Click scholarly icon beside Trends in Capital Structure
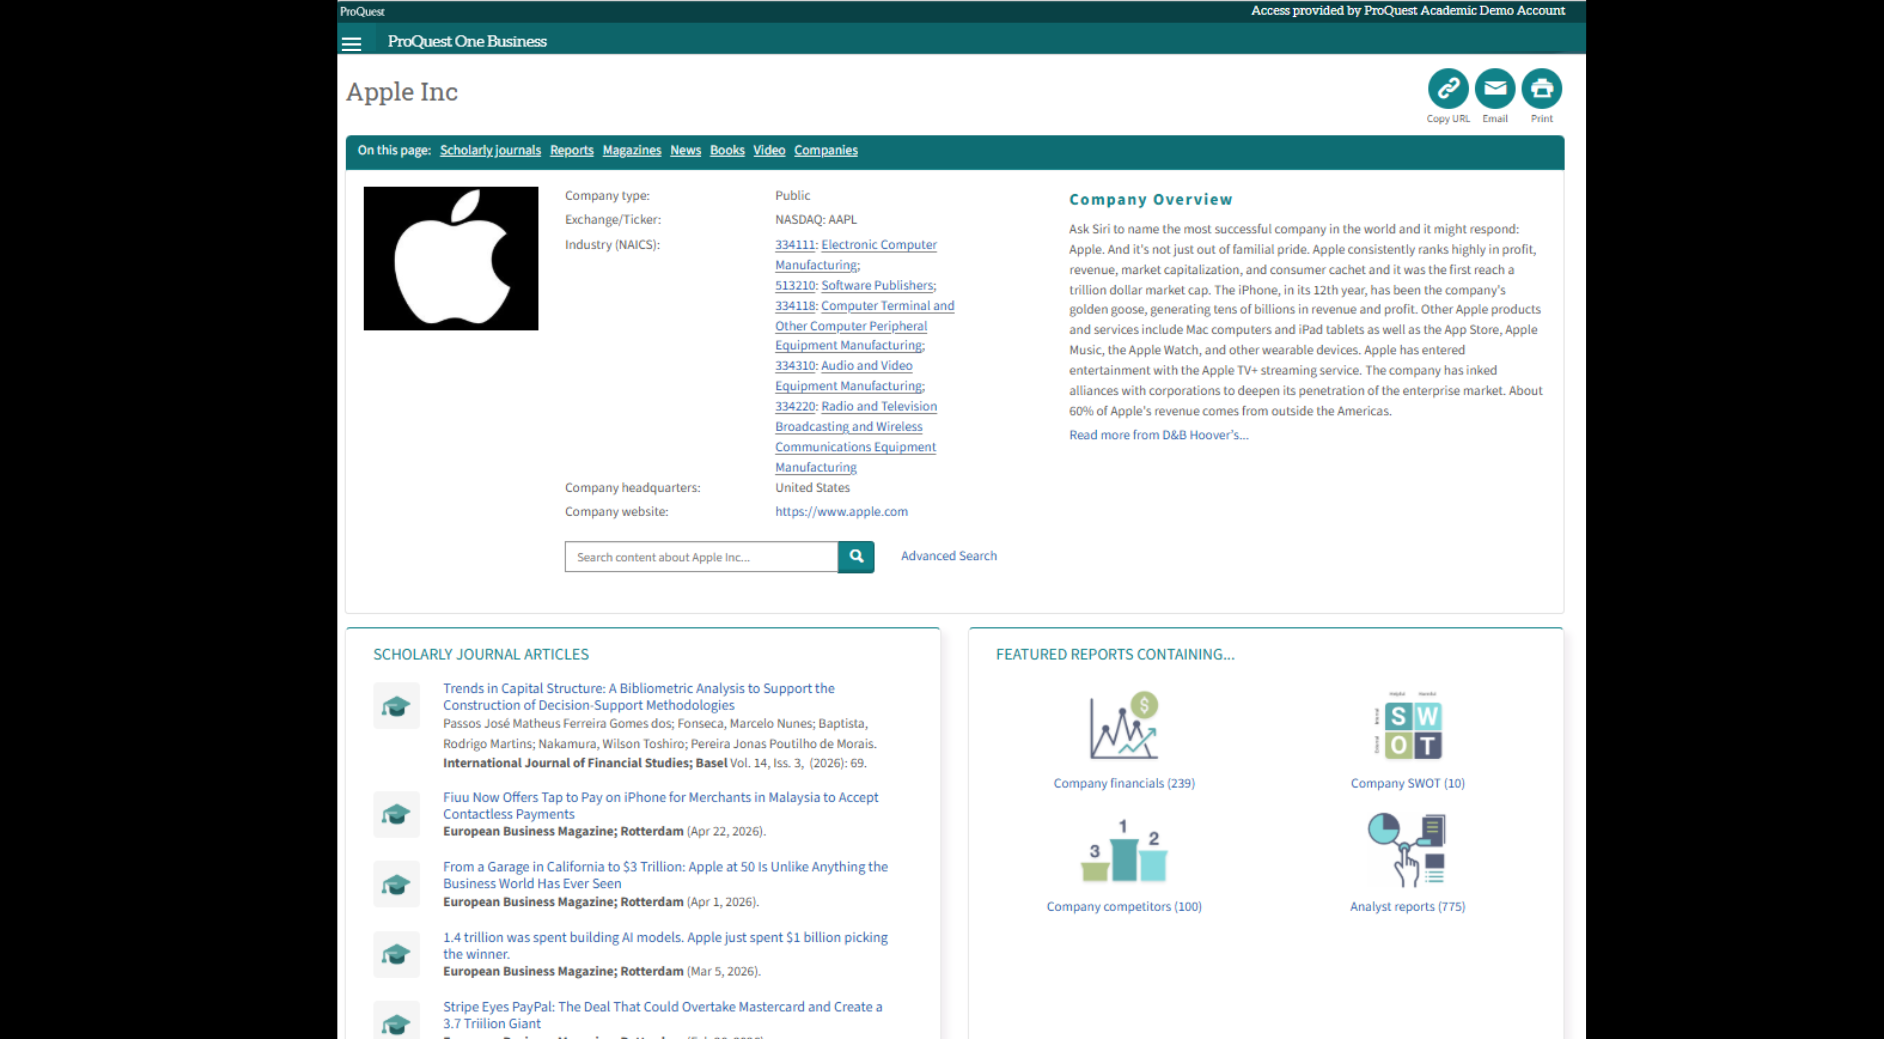This screenshot has height=1039, width=1884. 396,706
